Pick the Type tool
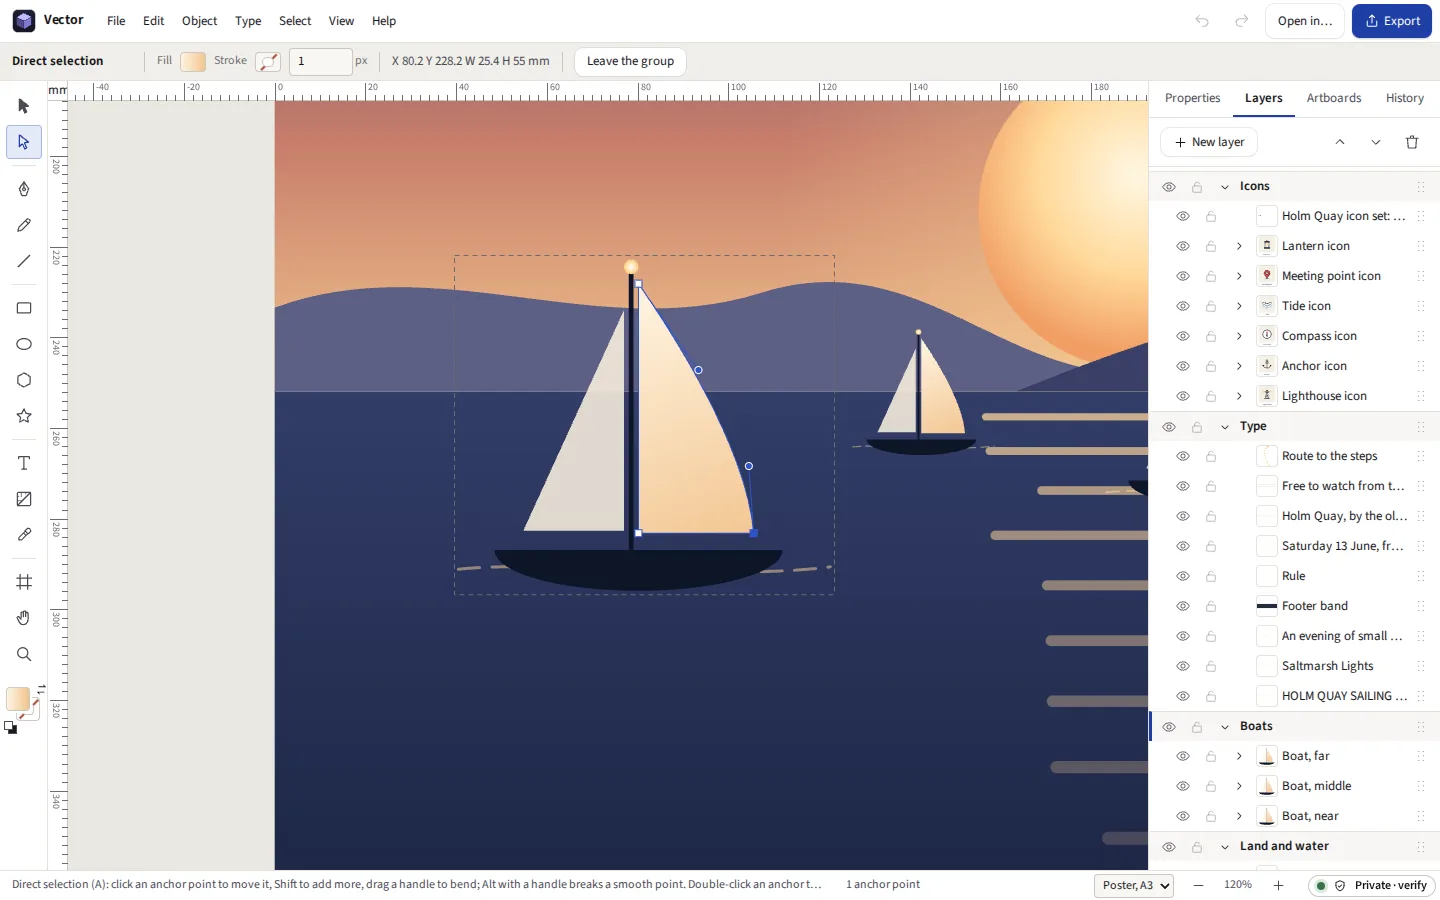 pyautogui.click(x=24, y=463)
